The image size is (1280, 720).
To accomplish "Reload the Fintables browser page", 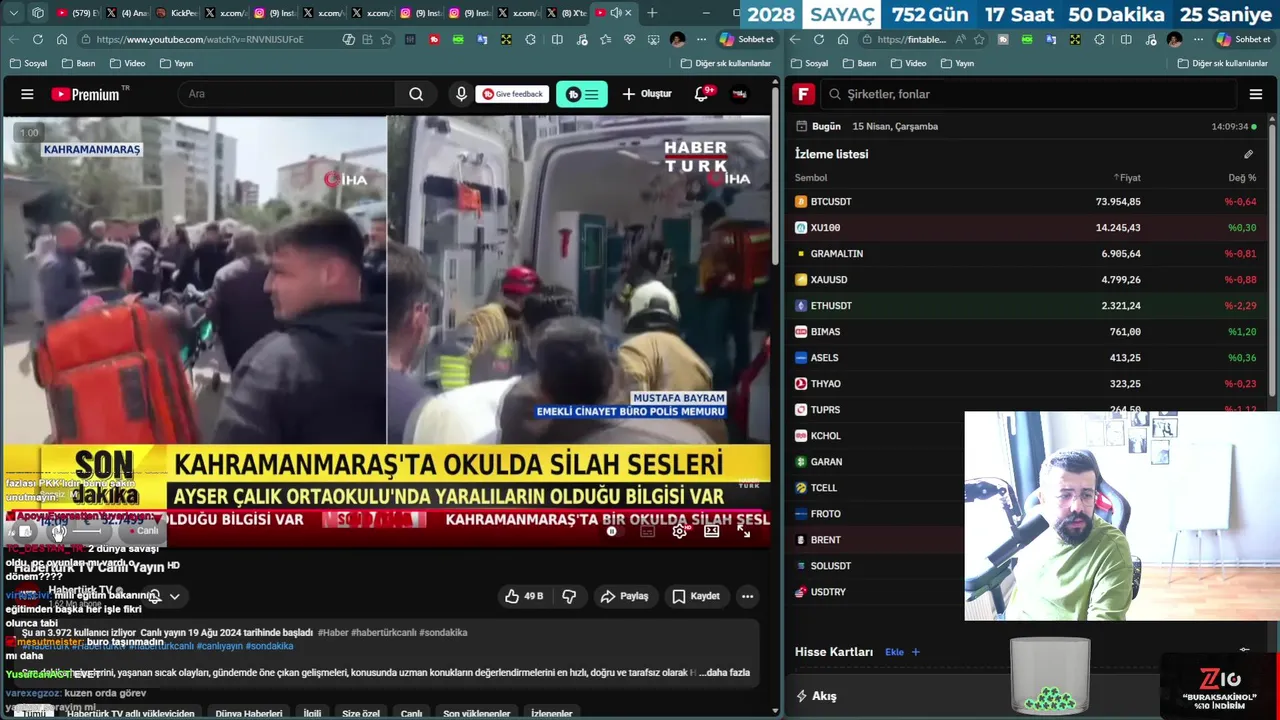I will coord(819,39).
